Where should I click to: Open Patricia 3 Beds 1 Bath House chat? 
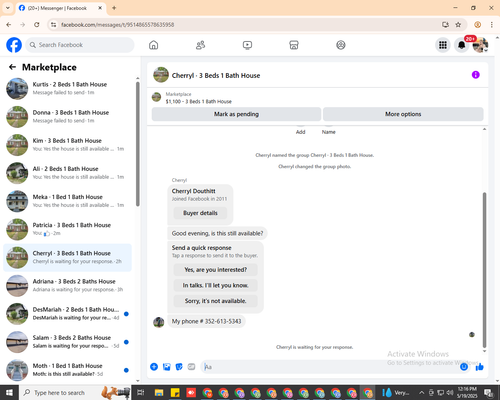[x=68, y=229]
